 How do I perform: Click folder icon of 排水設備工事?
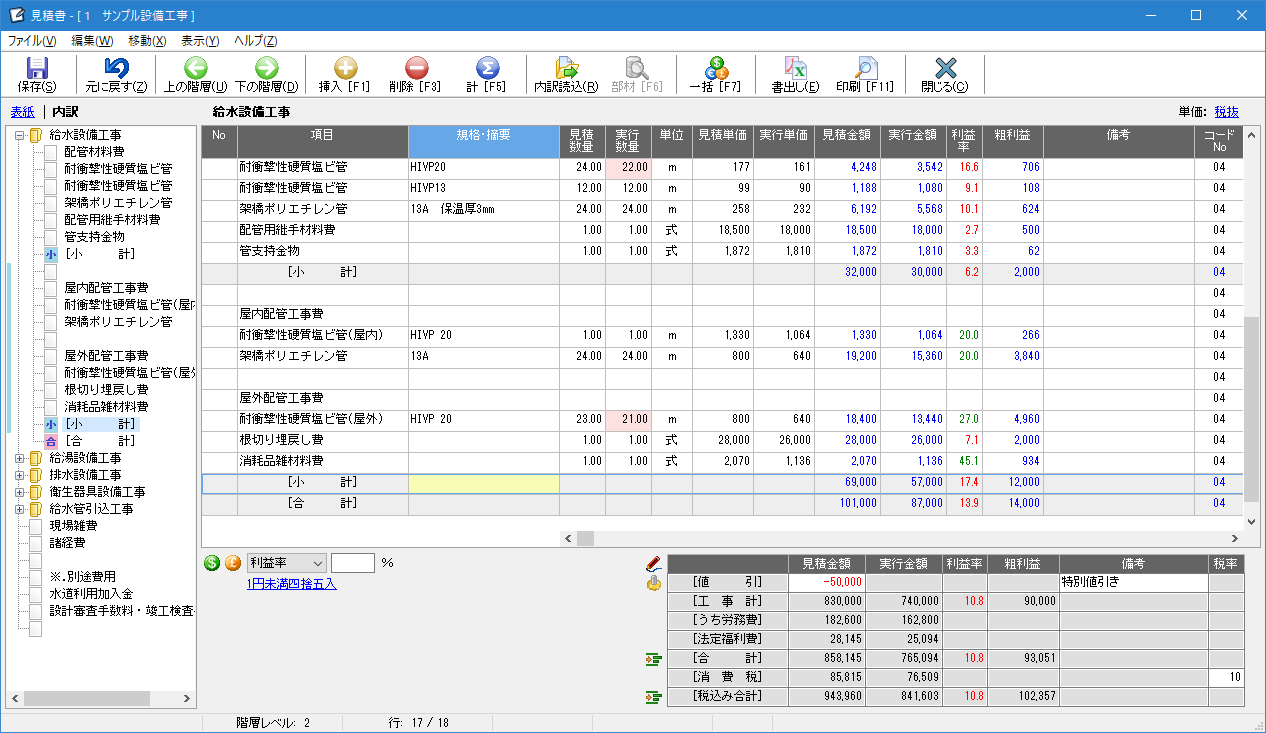36,475
